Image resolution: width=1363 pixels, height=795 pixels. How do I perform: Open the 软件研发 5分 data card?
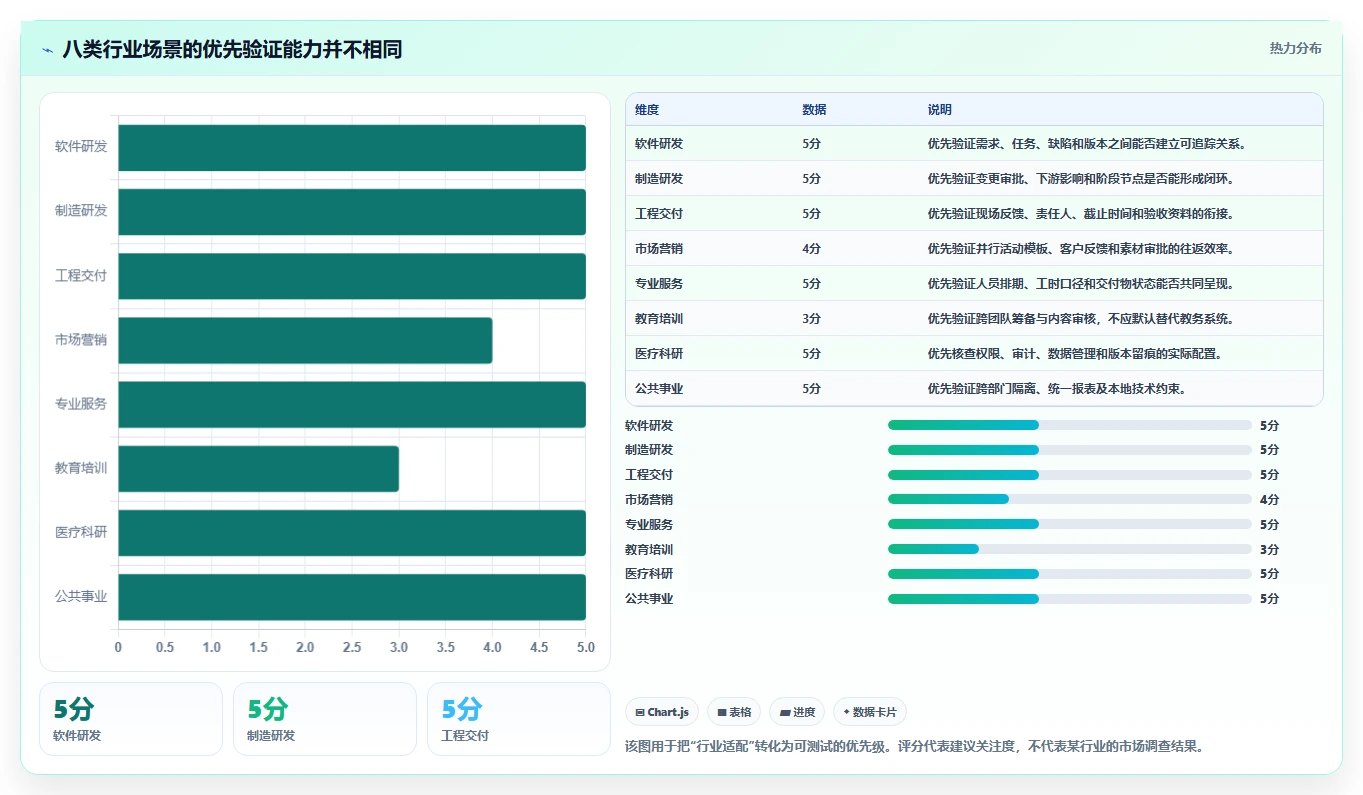pyautogui.click(x=131, y=719)
